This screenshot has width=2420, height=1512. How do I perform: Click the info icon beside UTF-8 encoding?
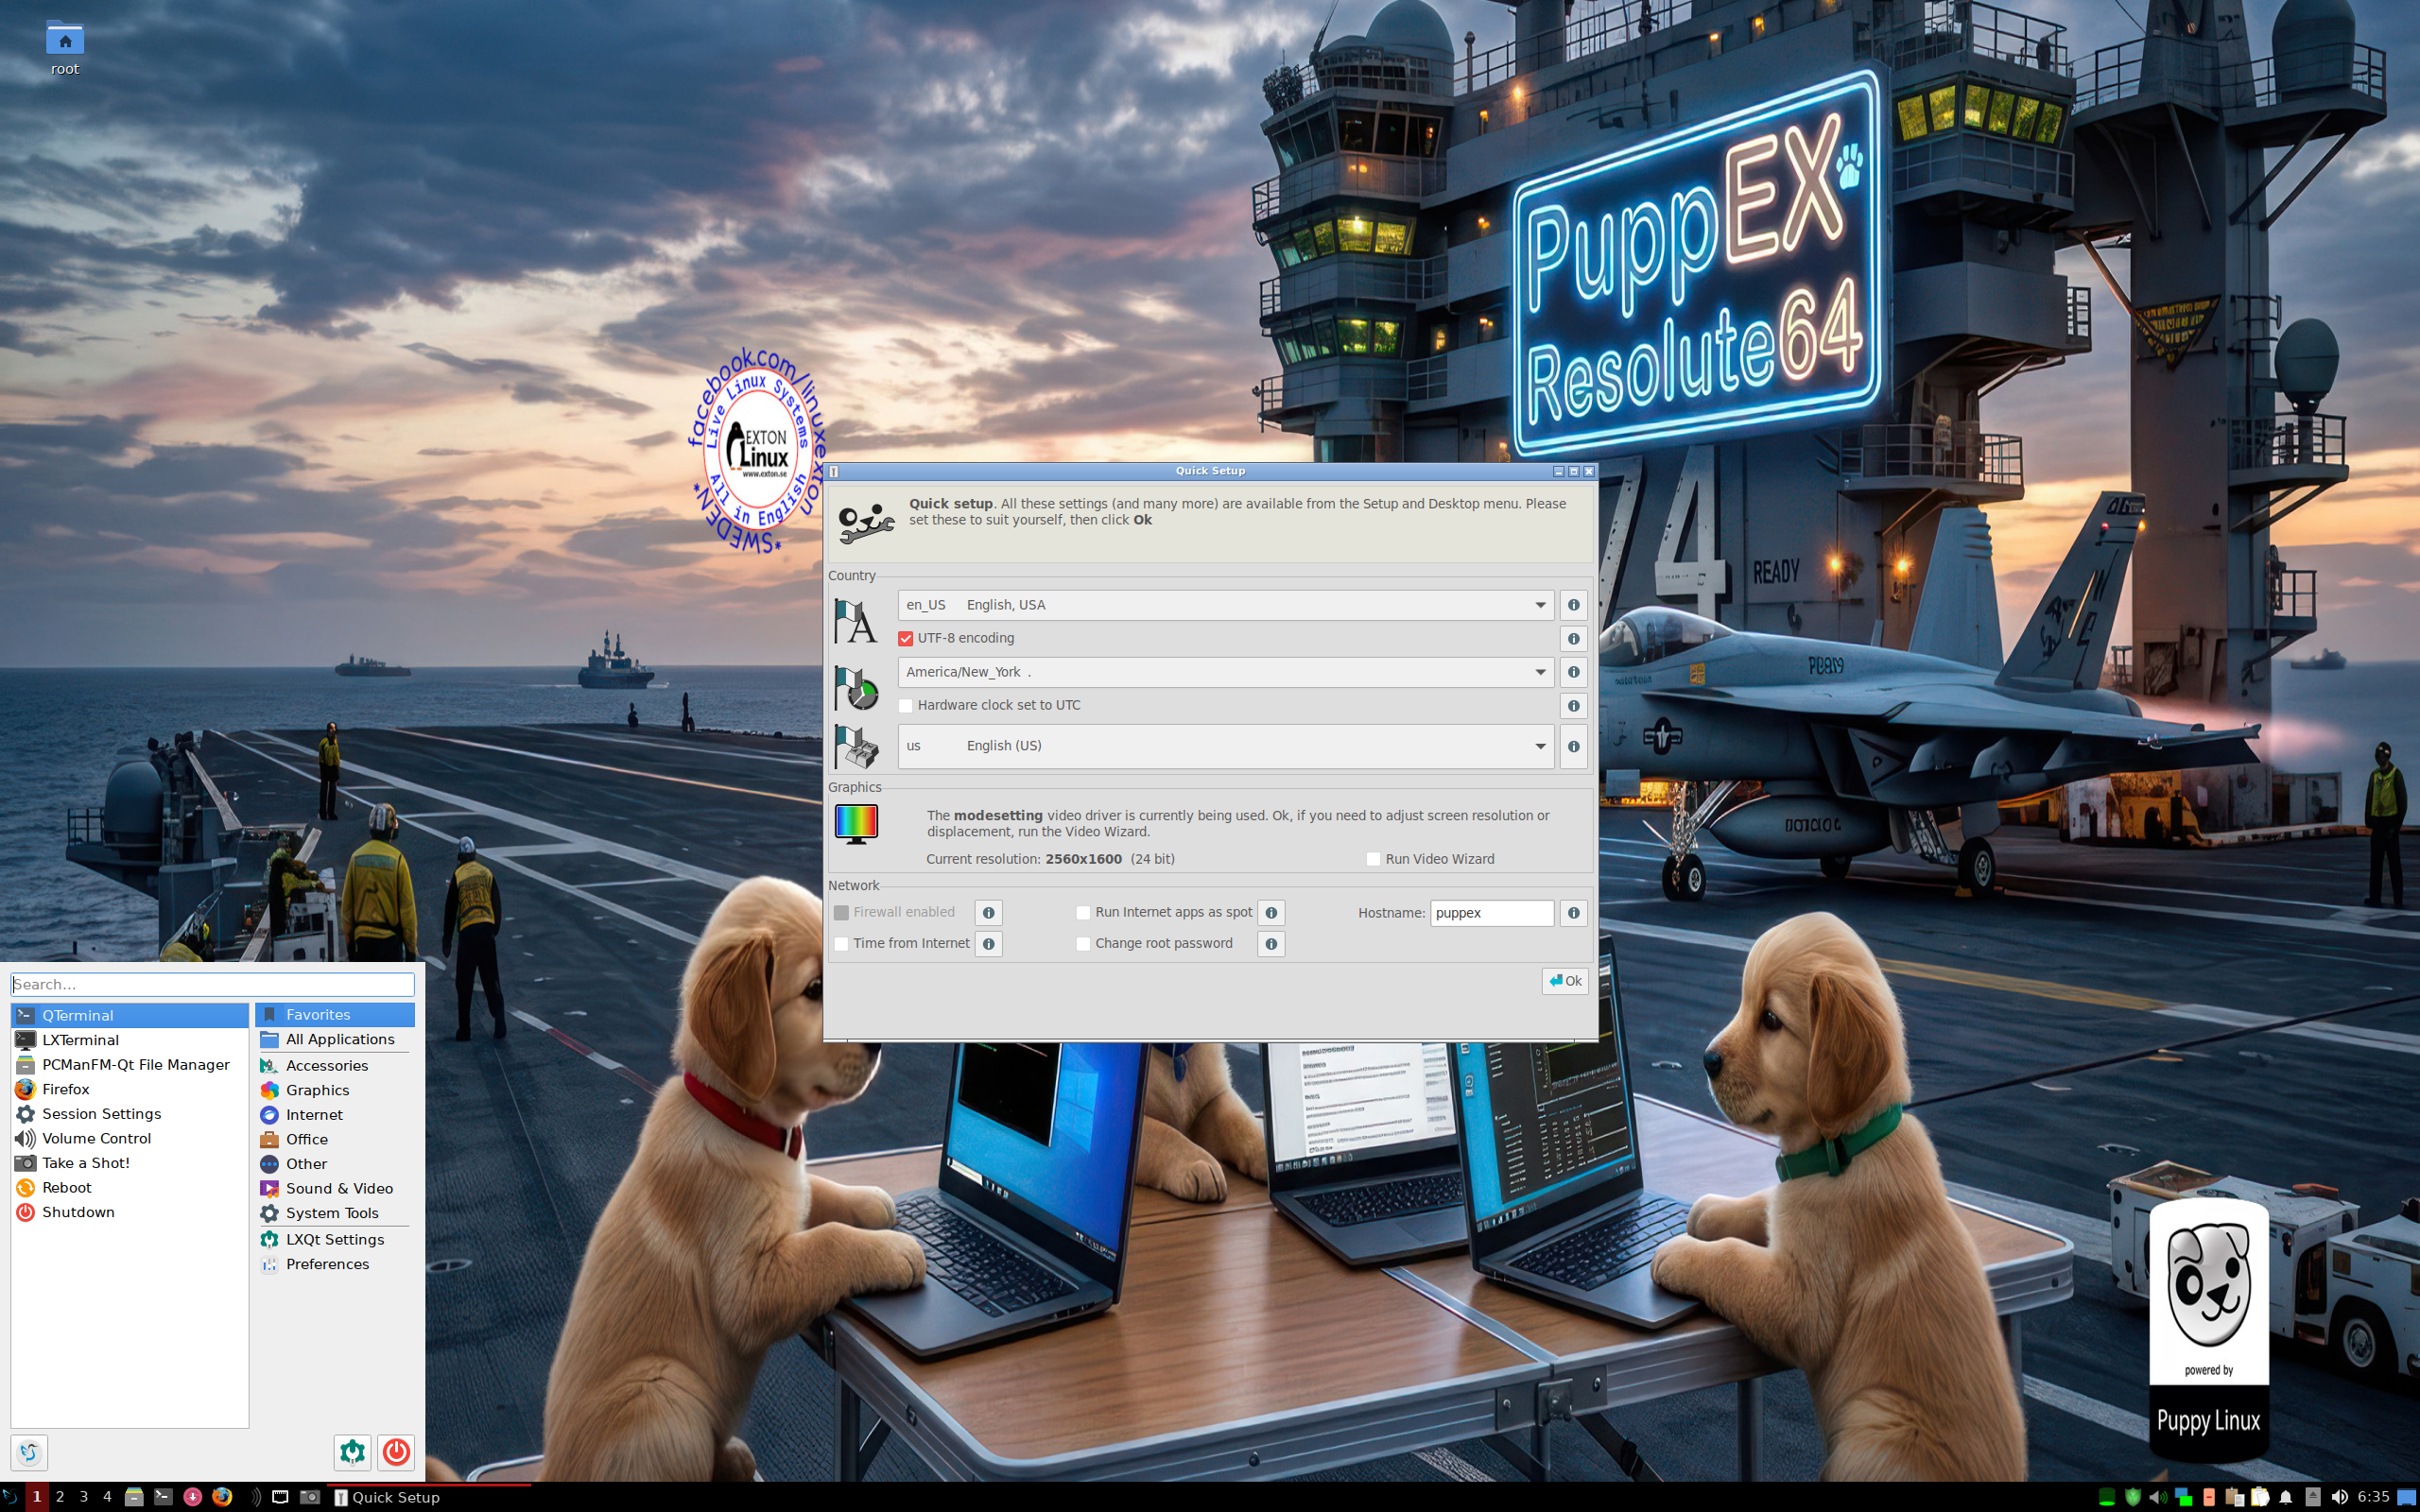(1573, 639)
